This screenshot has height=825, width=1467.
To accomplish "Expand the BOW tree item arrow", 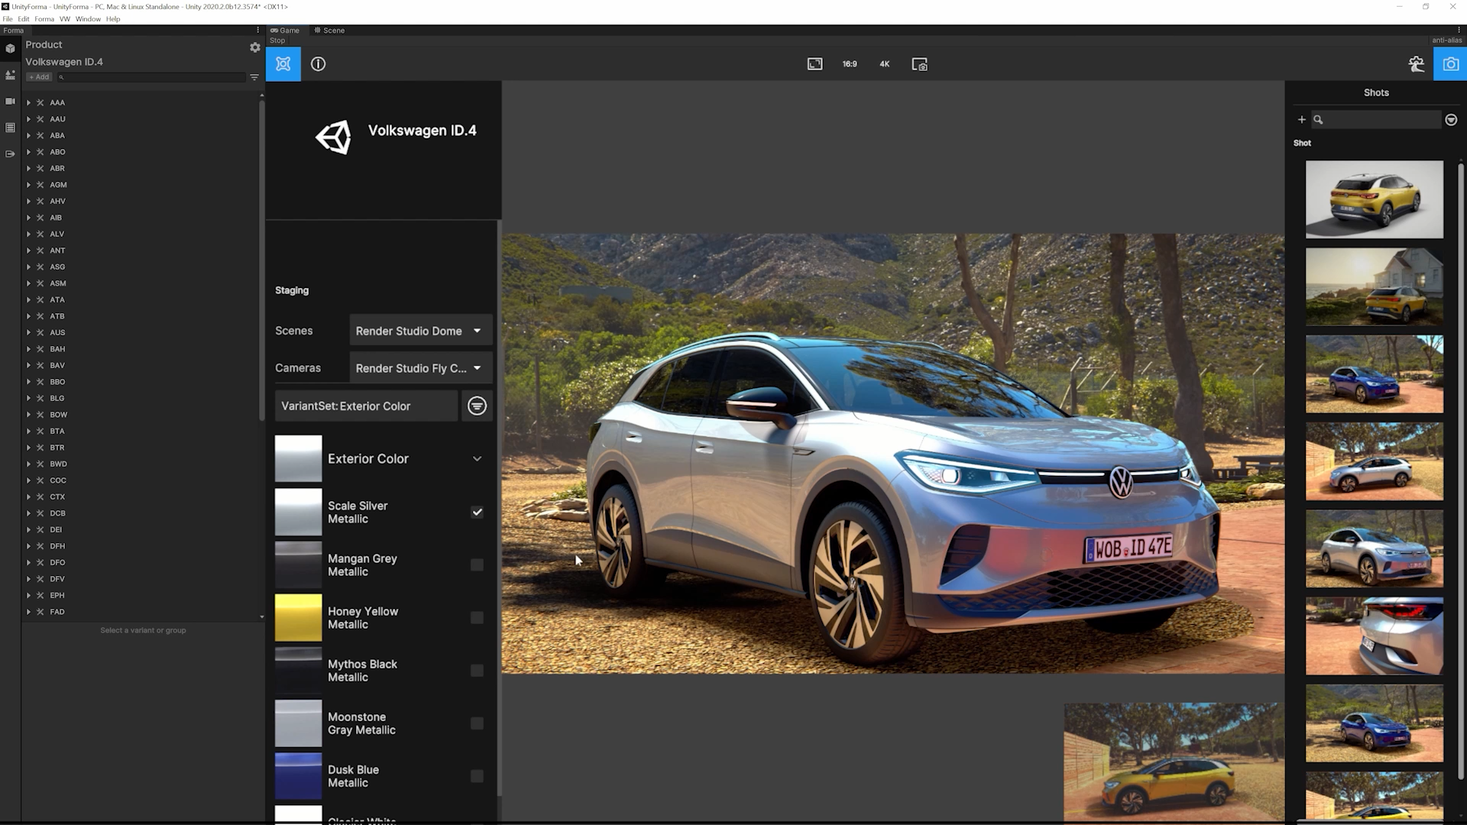I will (28, 415).
